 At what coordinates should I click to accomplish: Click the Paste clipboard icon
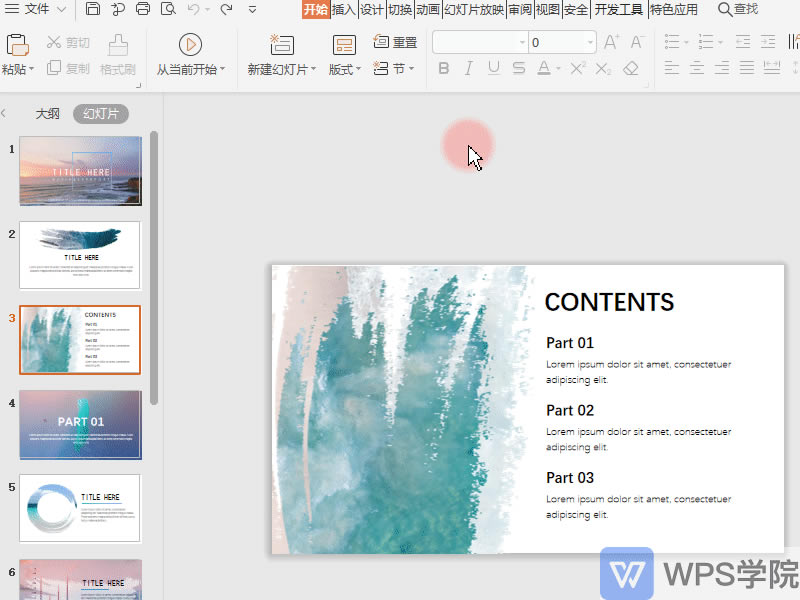tap(17, 44)
